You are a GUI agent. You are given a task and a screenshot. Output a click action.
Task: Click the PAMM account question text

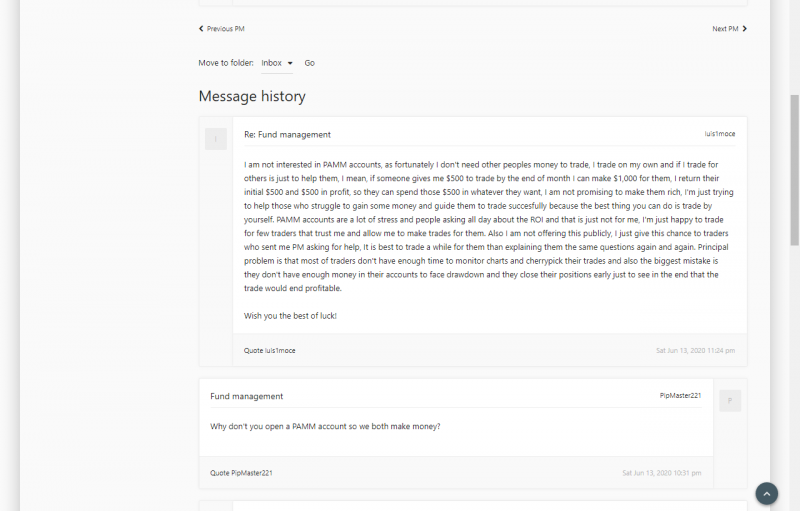[325, 427]
